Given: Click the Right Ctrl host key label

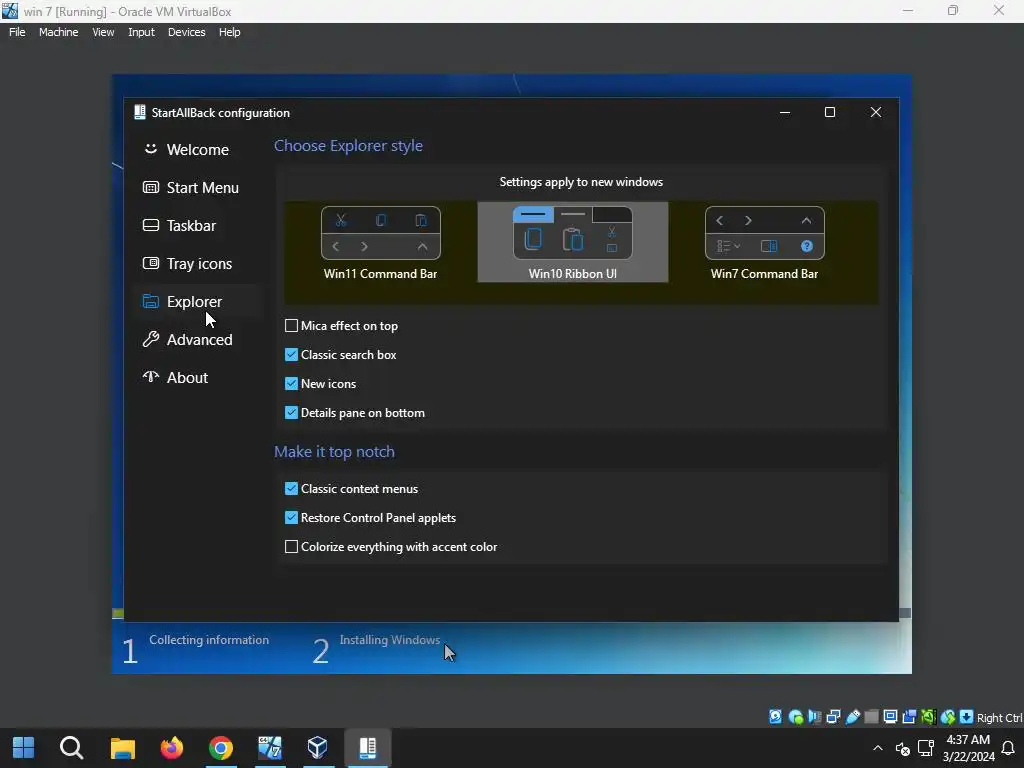Looking at the screenshot, I should click(x=1000, y=718).
